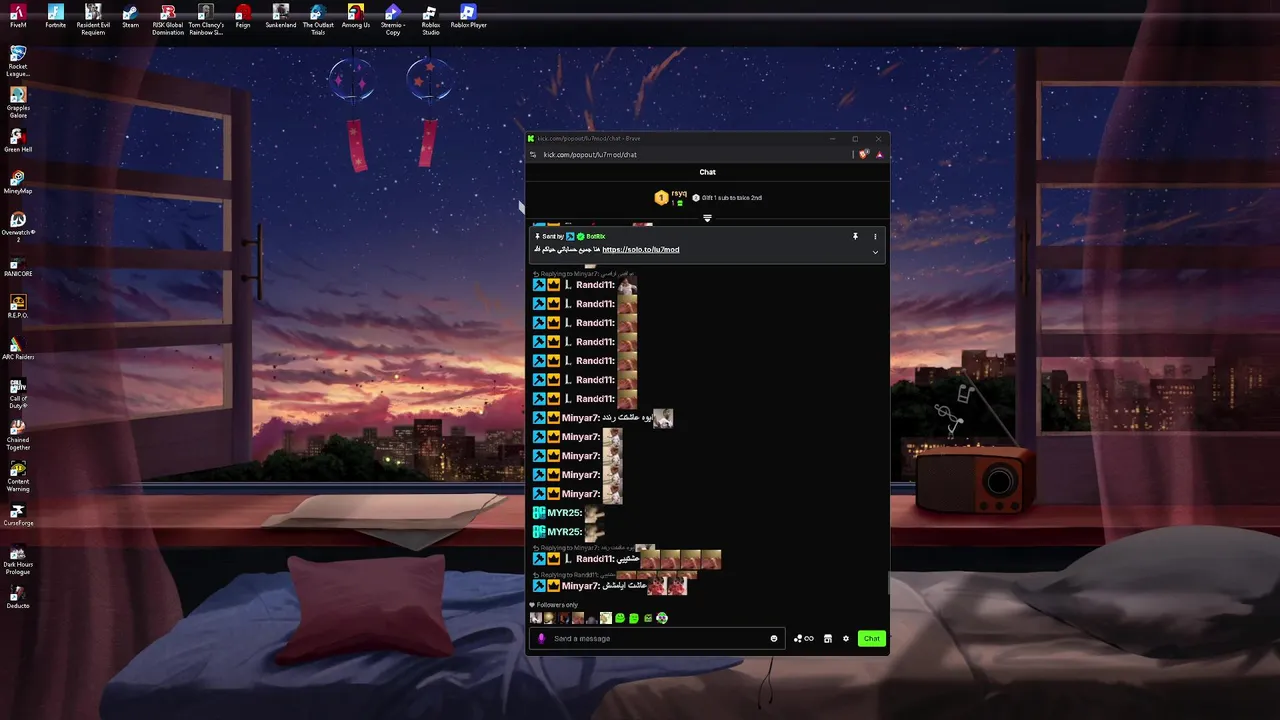
Task: Click BotRix username in pinned message
Action: [x=596, y=237]
